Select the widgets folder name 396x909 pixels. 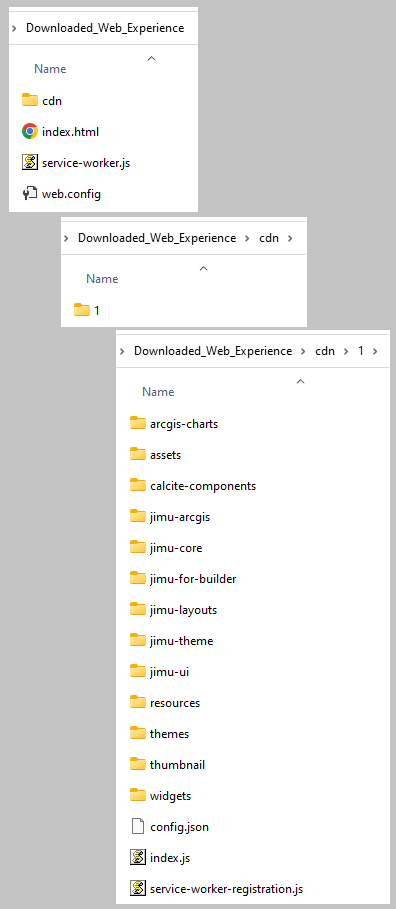(x=170, y=796)
